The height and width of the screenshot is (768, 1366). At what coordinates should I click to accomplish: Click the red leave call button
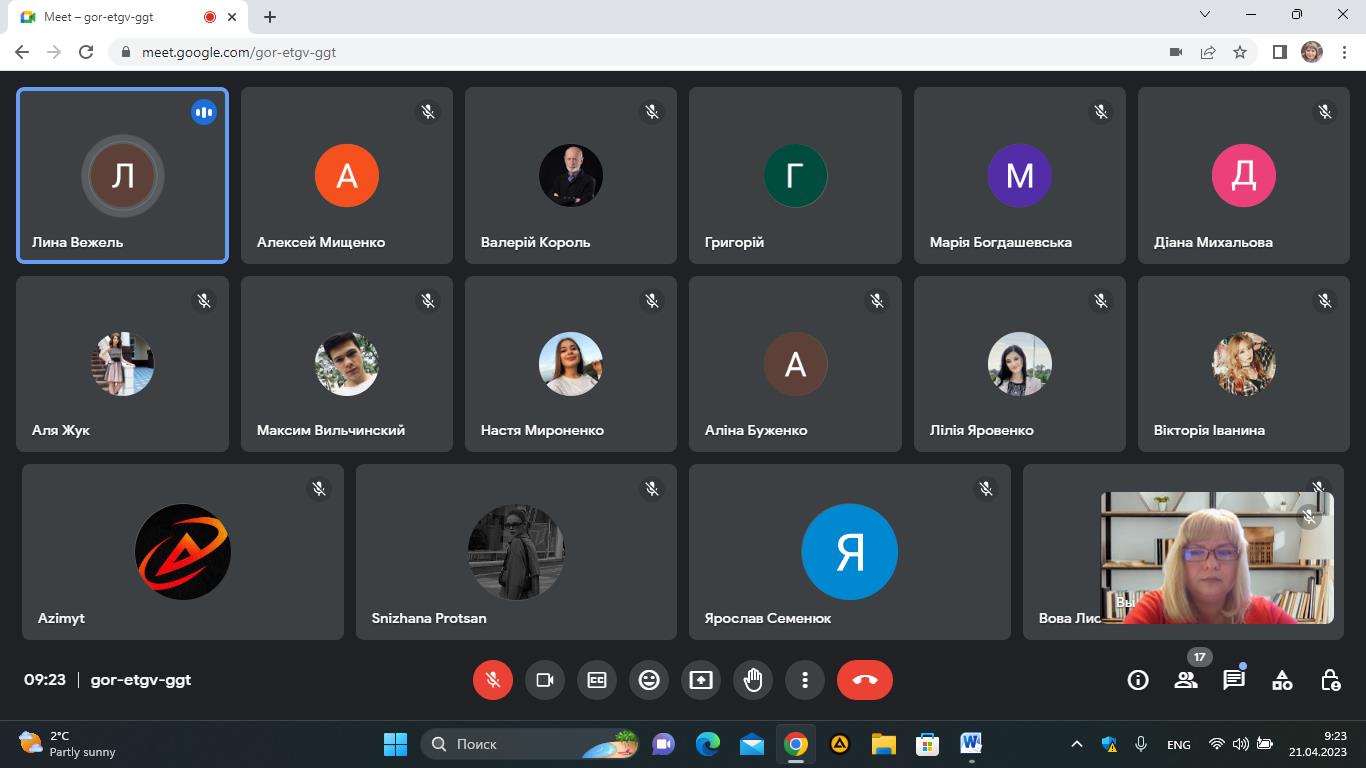point(865,680)
